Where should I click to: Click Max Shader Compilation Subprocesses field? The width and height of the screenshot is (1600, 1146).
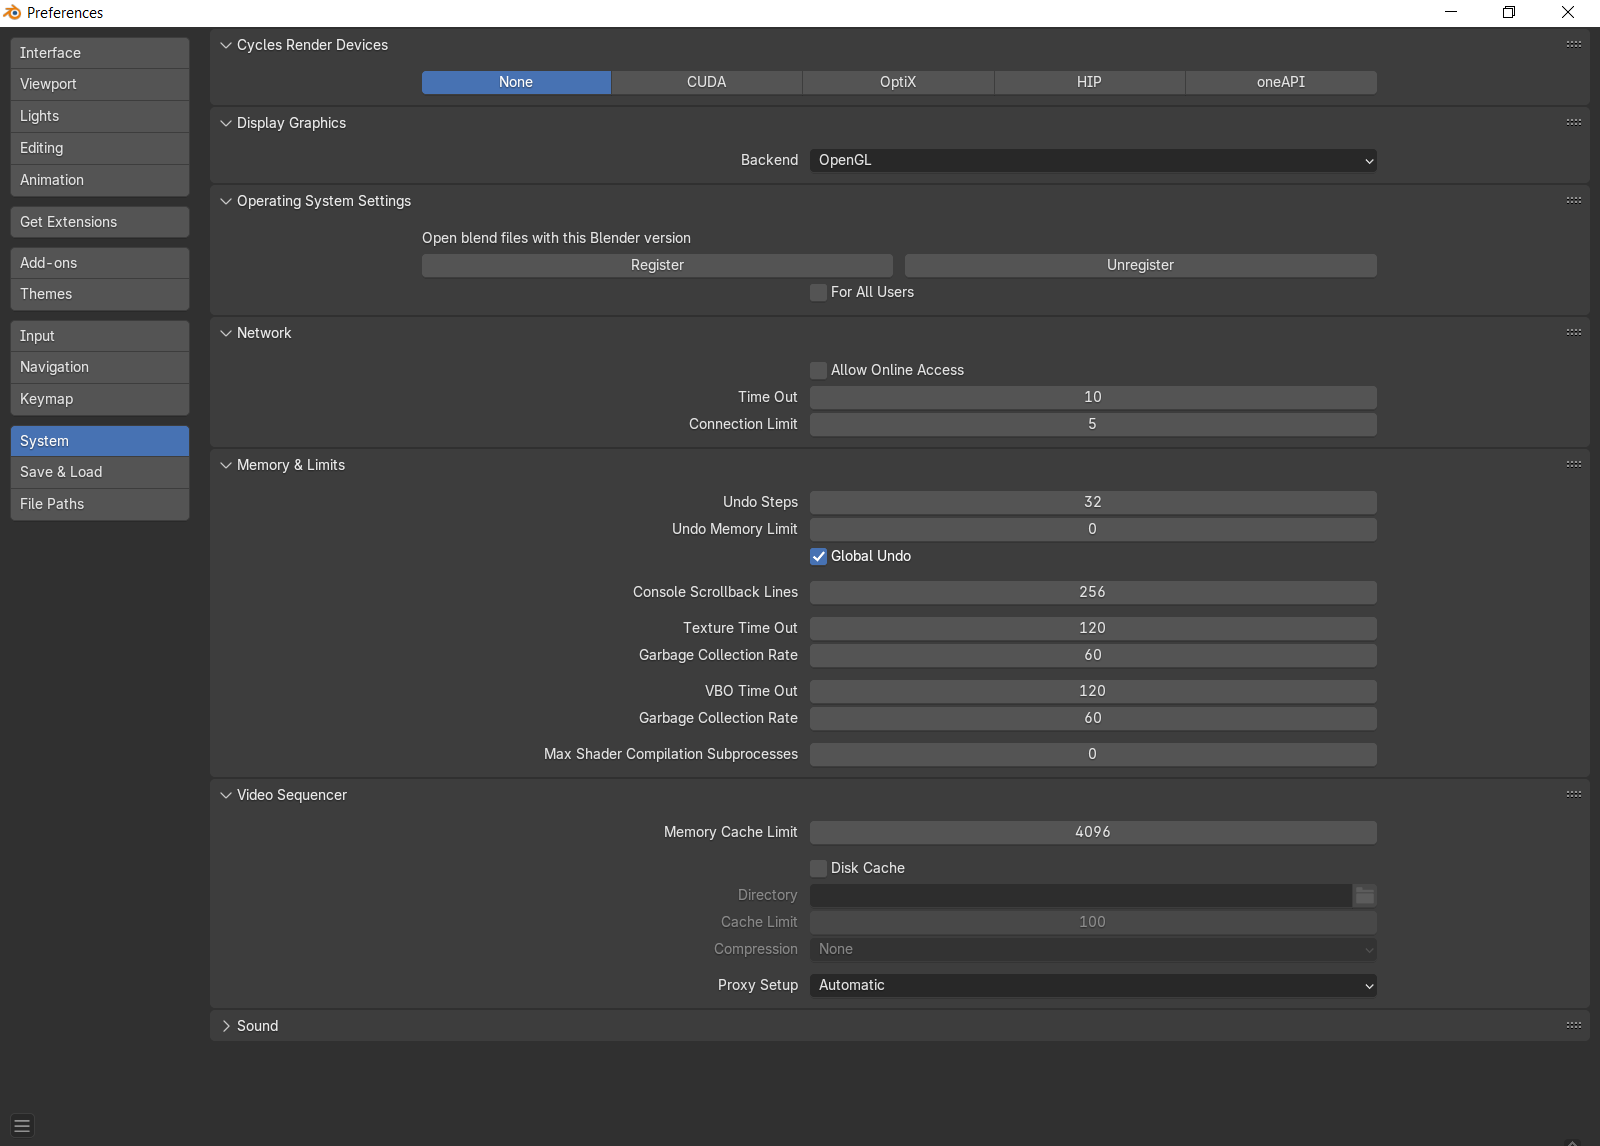[1093, 754]
